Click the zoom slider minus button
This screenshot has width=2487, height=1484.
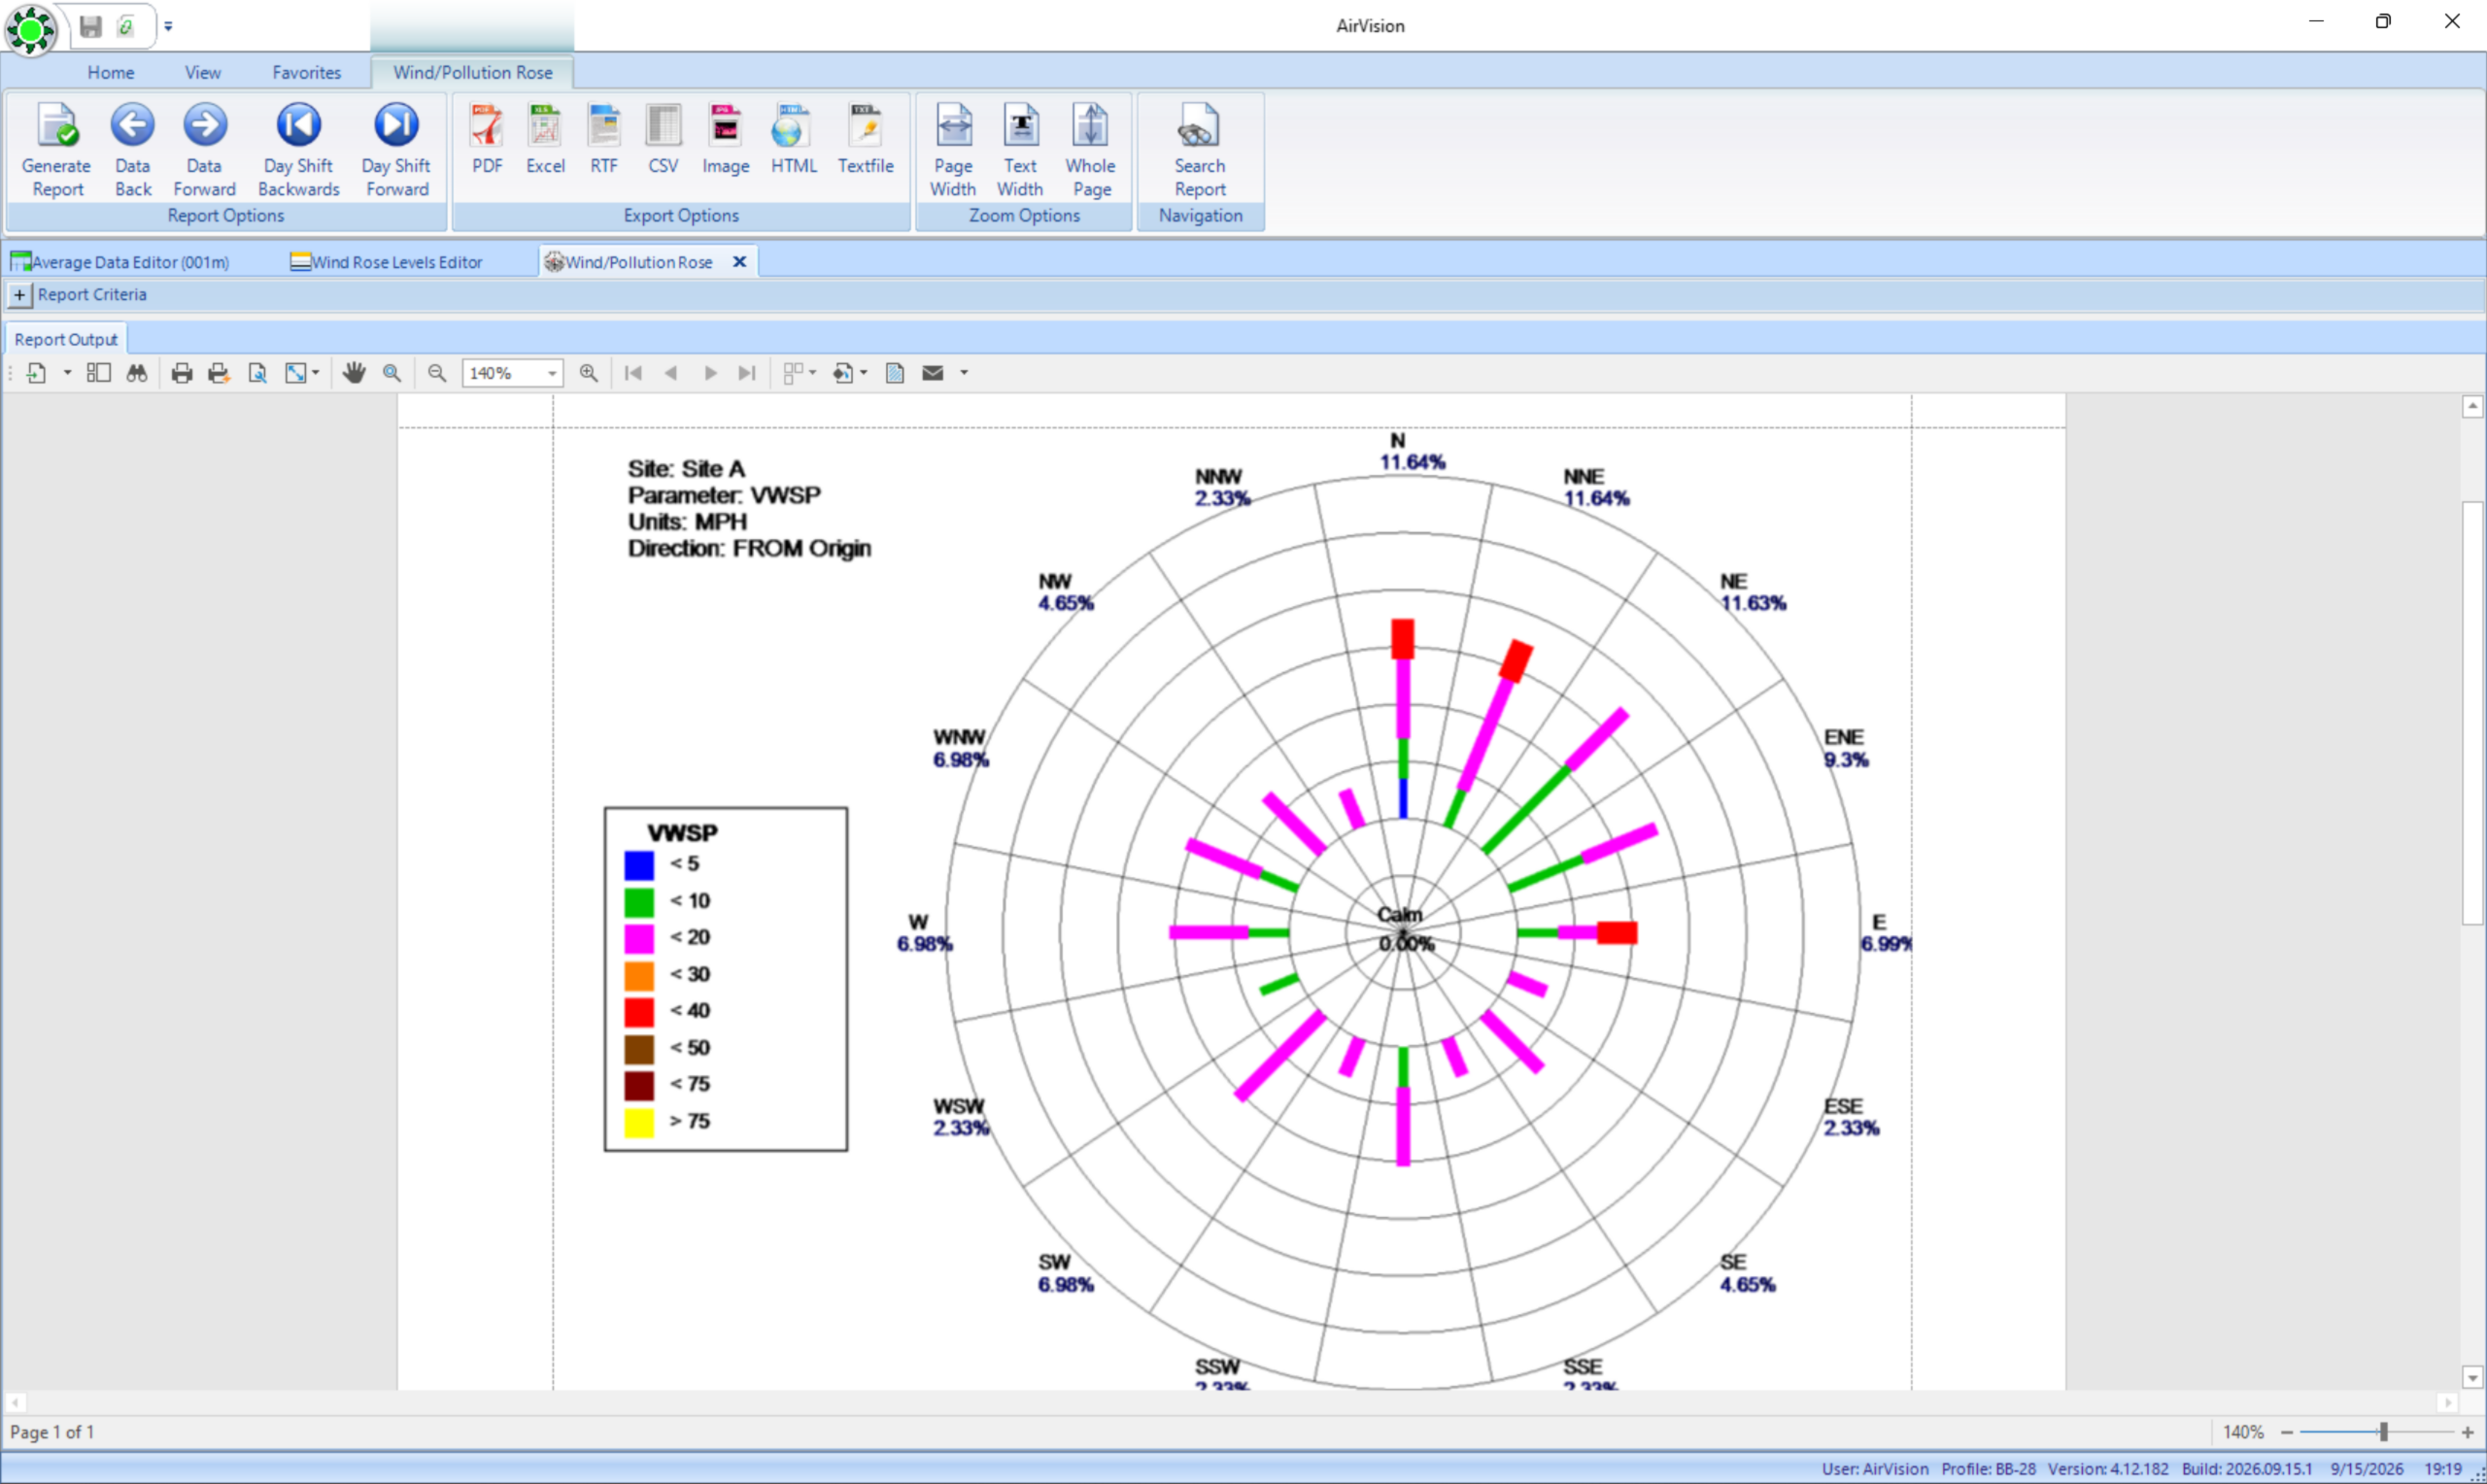pyautogui.click(x=2286, y=1432)
